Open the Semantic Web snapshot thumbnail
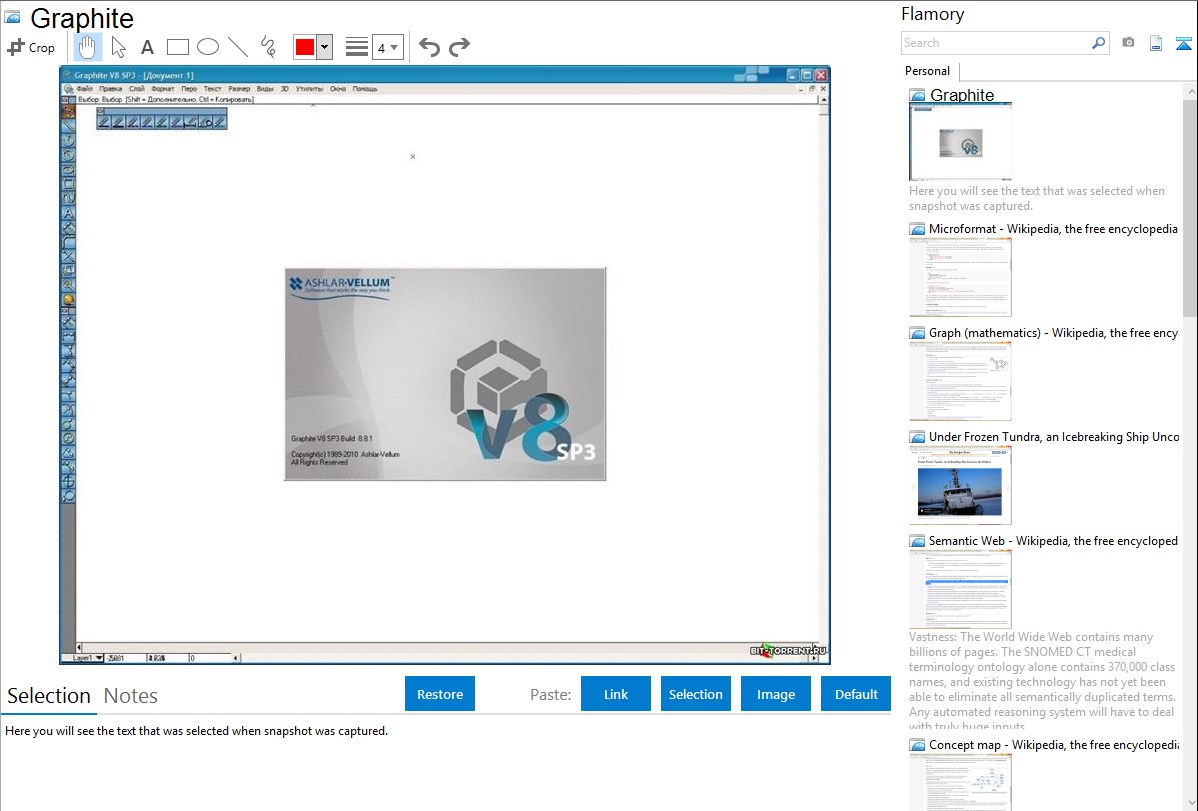This screenshot has height=811, width=1198. [x=960, y=589]
